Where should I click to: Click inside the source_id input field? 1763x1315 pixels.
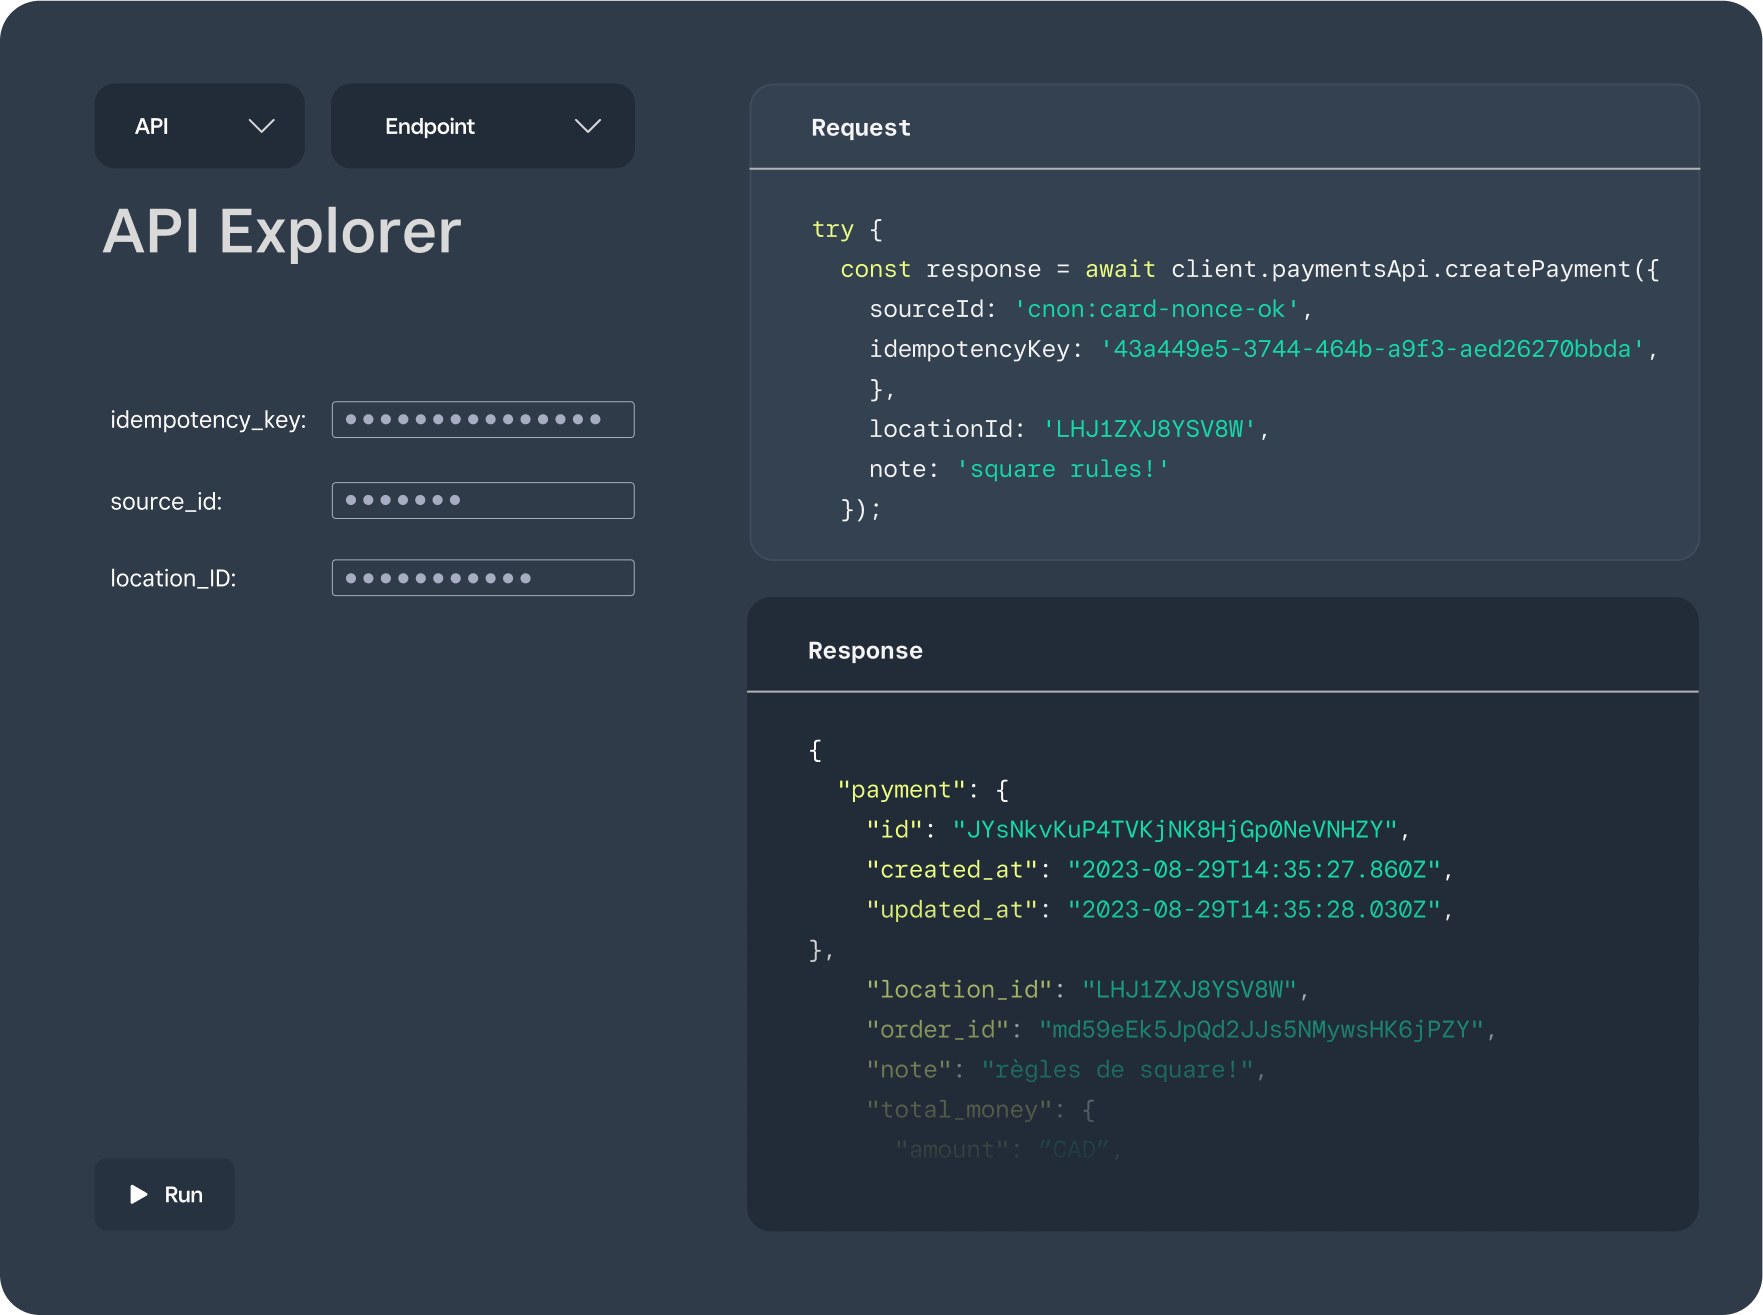[x=482, y=500]
